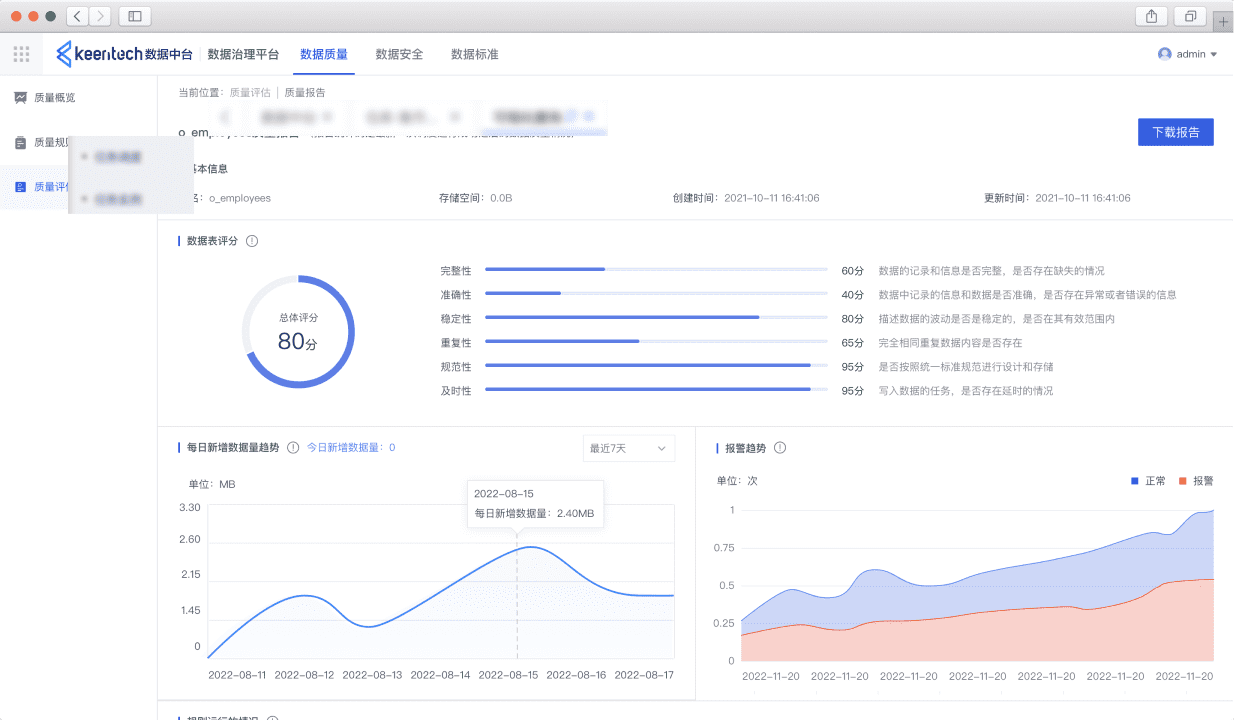Click the admin user avatar icon
This screenshot has height=720, width=1234.
pos(1164,54)
